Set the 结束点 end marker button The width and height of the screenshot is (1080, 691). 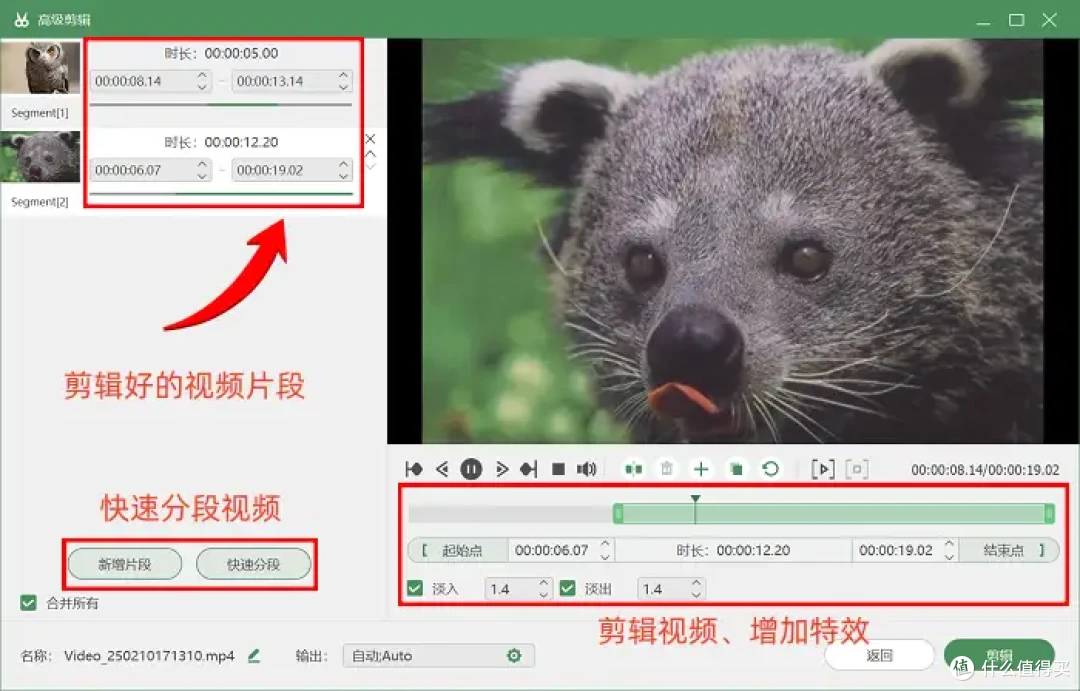(x=1008, y=550)
